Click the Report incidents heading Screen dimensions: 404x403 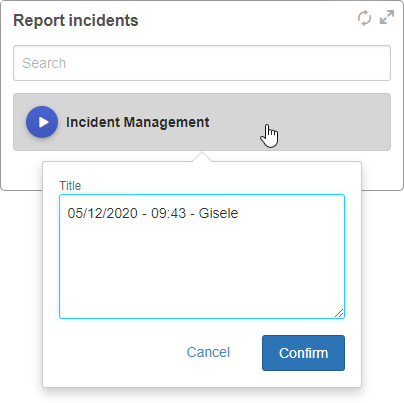[76, 20]
